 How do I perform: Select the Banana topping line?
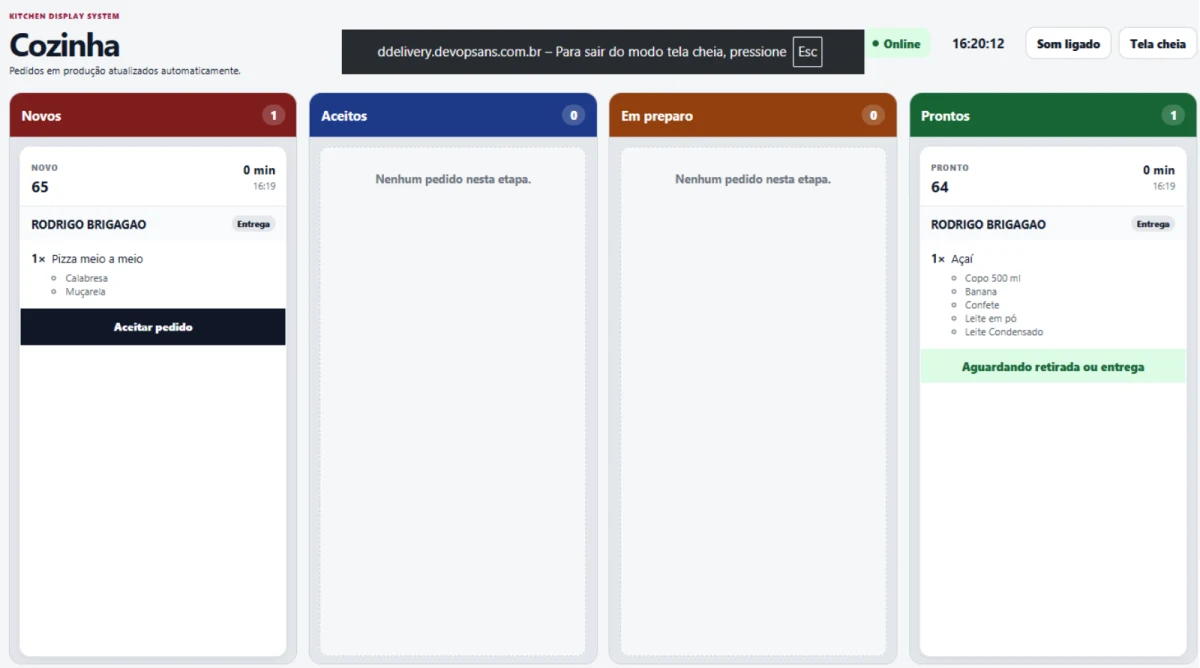pyautogui.click(x=981, y=292)
